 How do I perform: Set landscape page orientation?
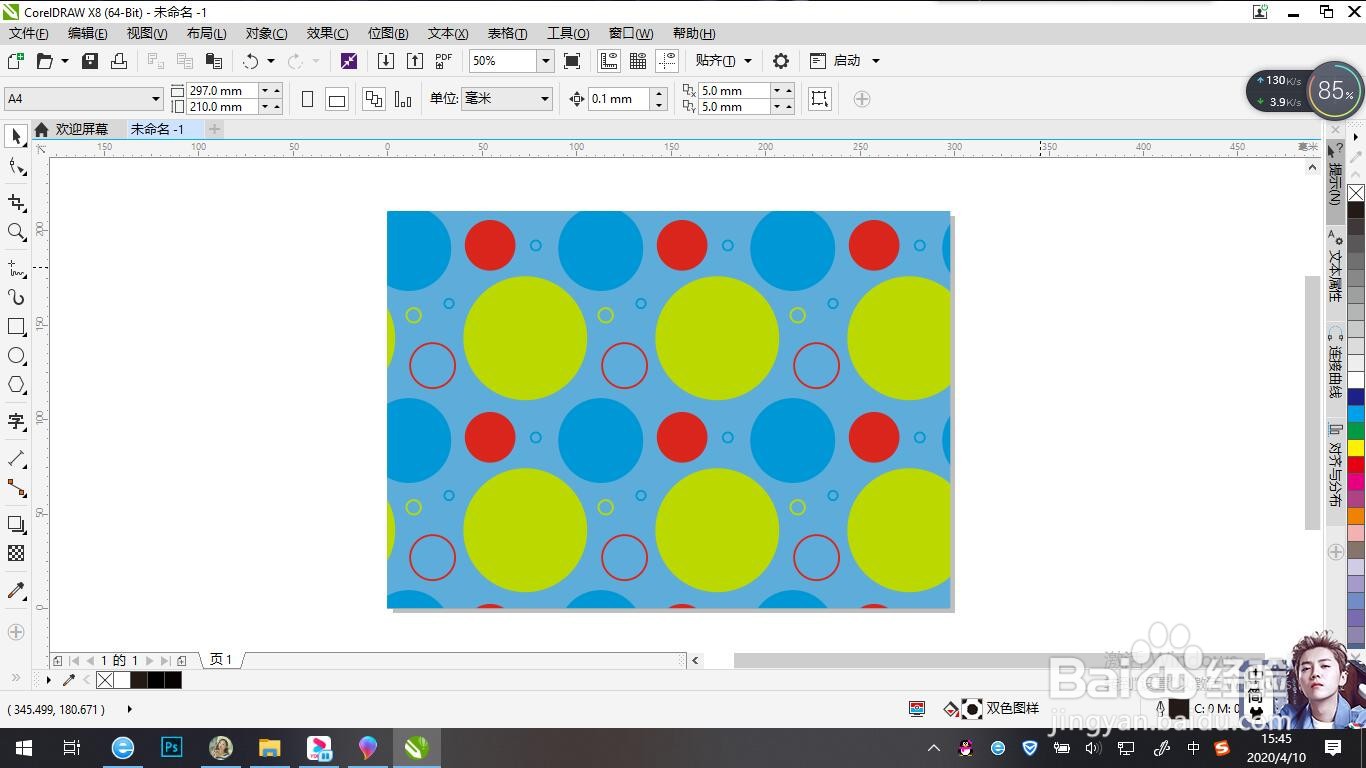337,99
